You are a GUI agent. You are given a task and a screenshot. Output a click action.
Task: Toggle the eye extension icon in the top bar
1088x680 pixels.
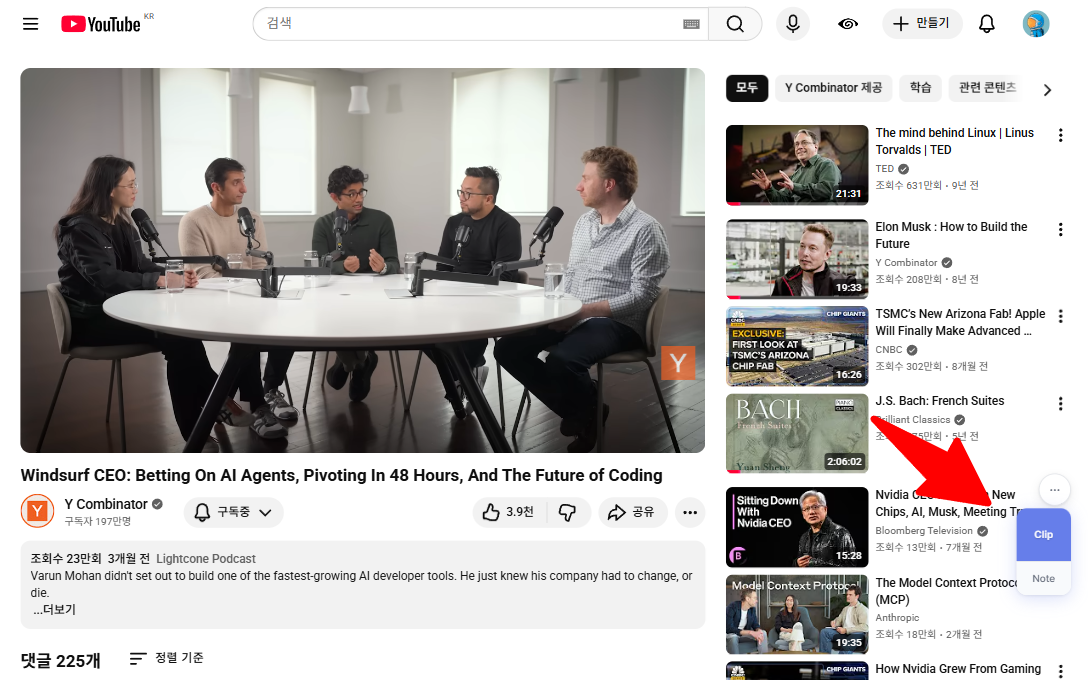(x=847, y=24)
